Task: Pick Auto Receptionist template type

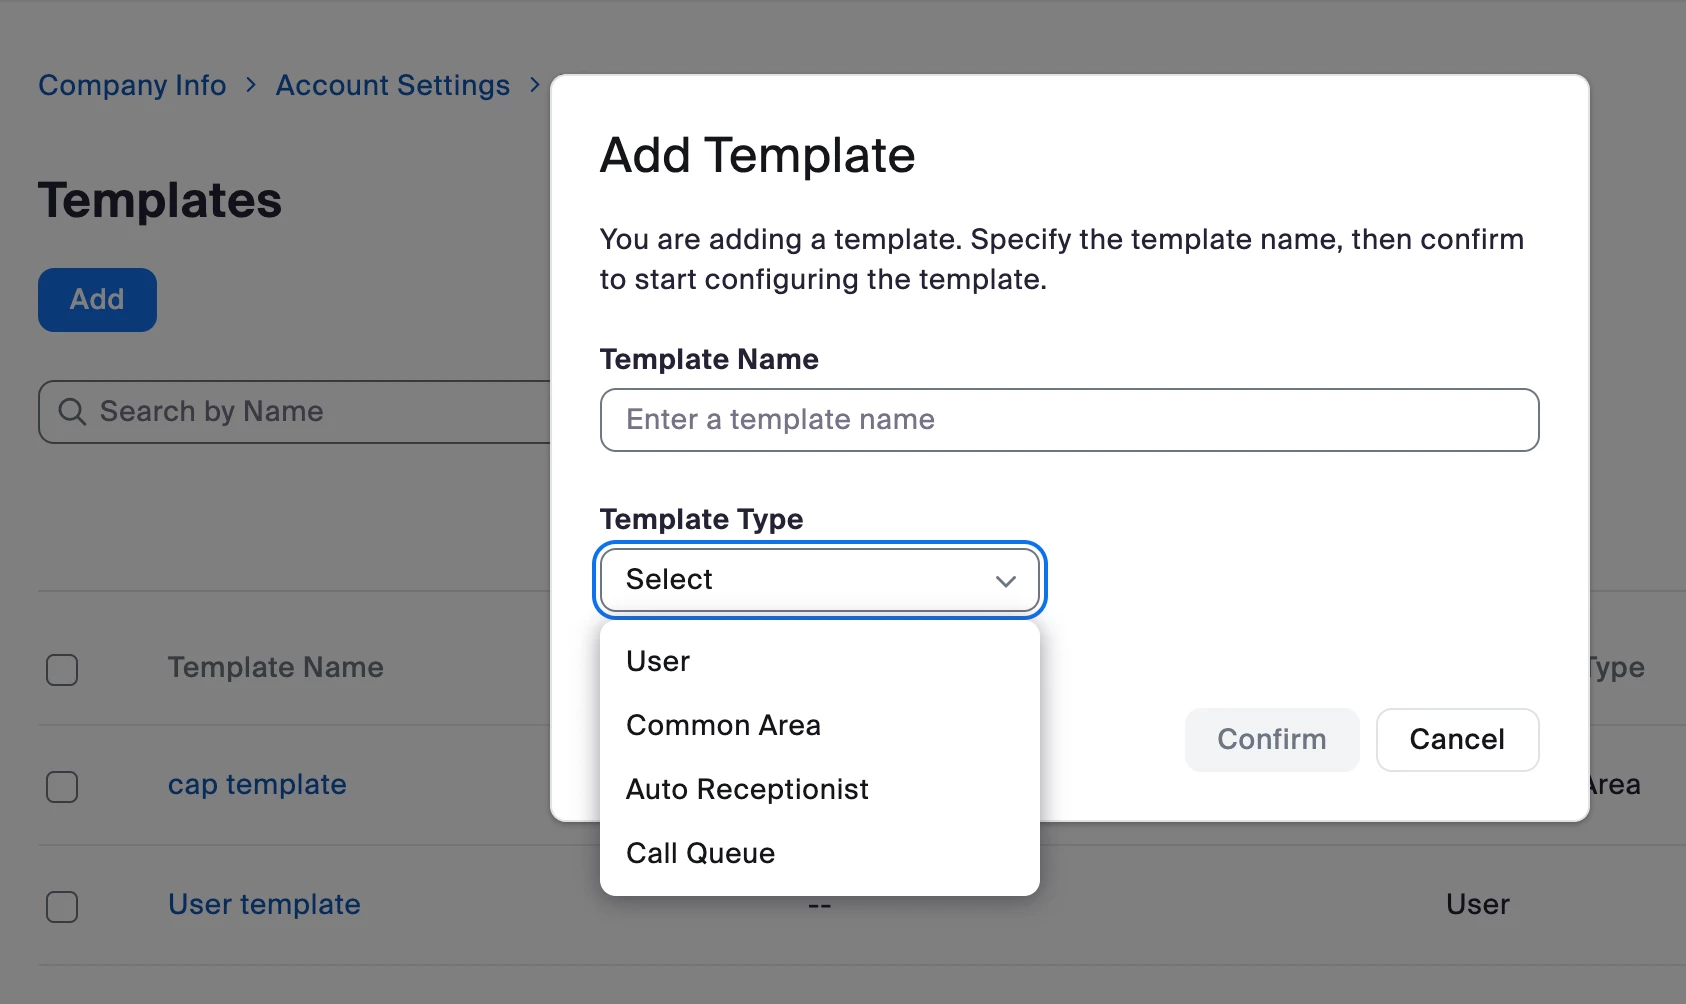Action: [747, 789]
